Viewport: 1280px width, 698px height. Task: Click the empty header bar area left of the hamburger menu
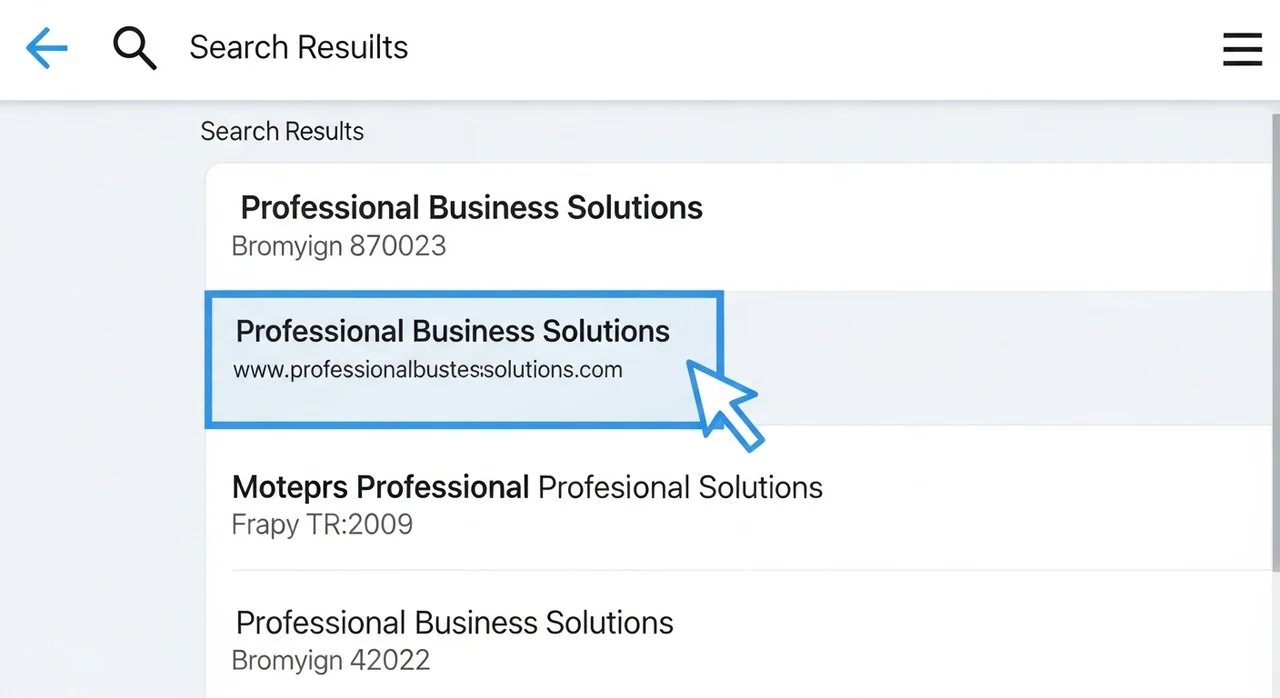800,48
